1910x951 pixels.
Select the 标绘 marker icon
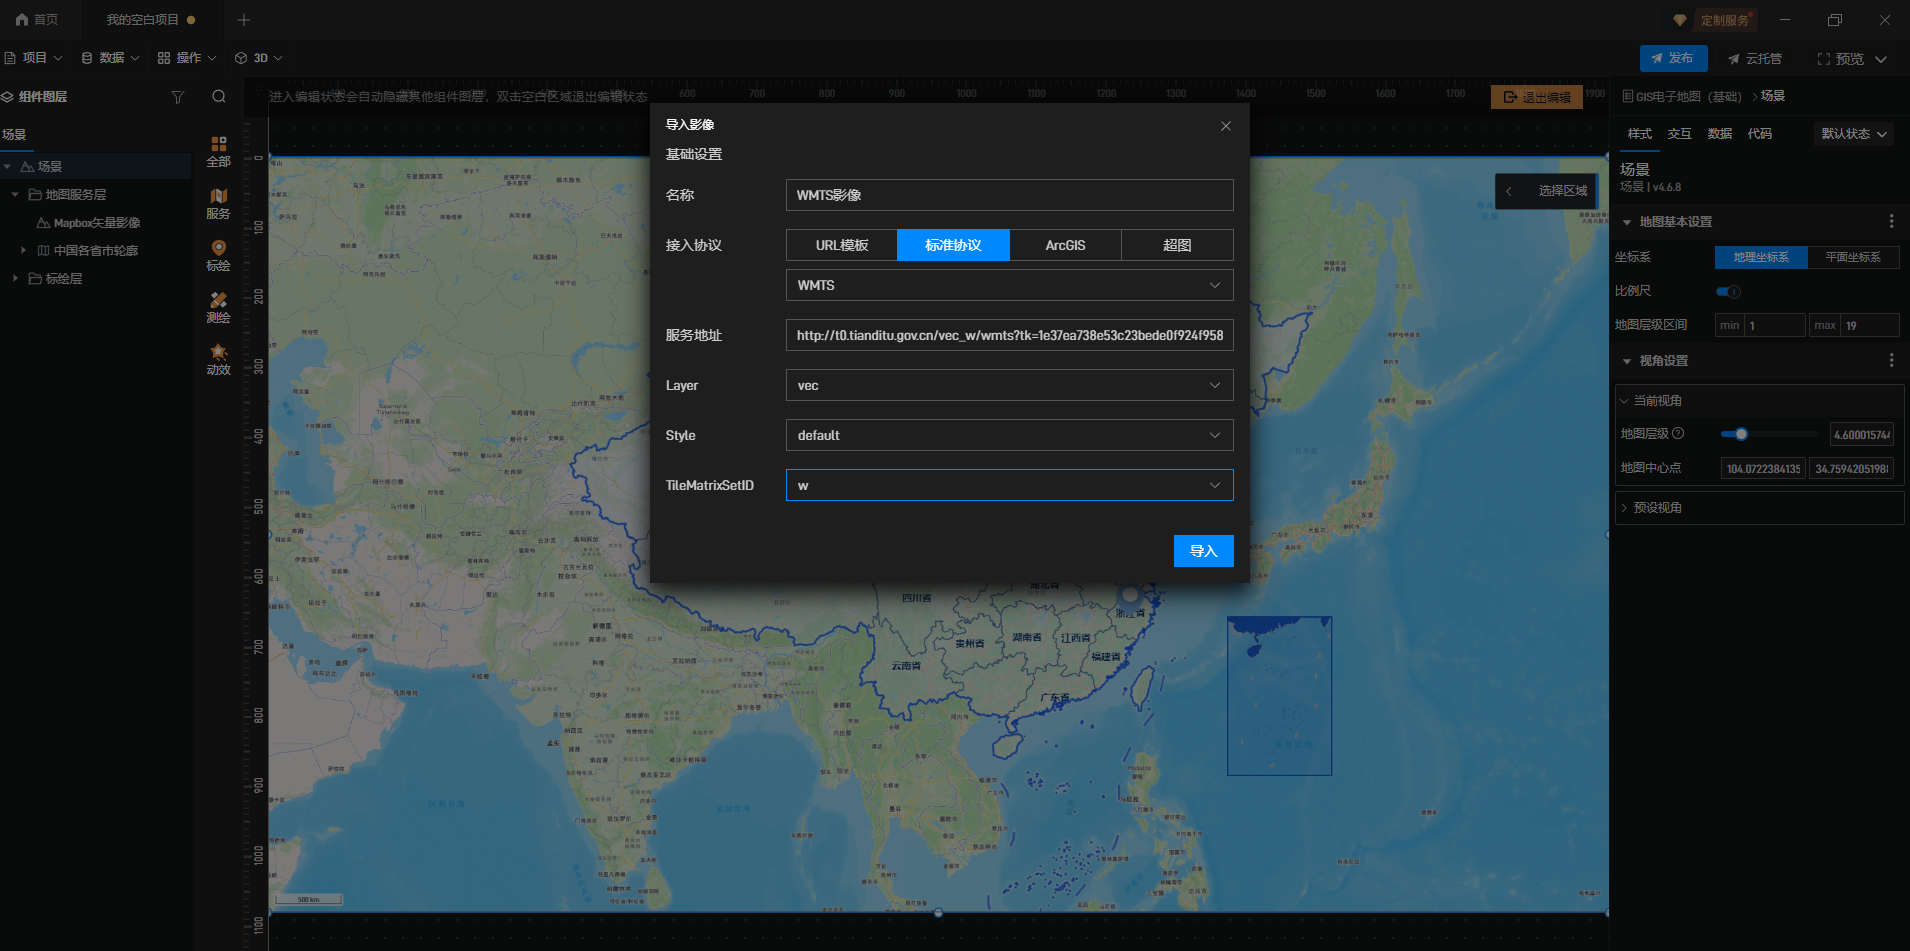[218, 254]
